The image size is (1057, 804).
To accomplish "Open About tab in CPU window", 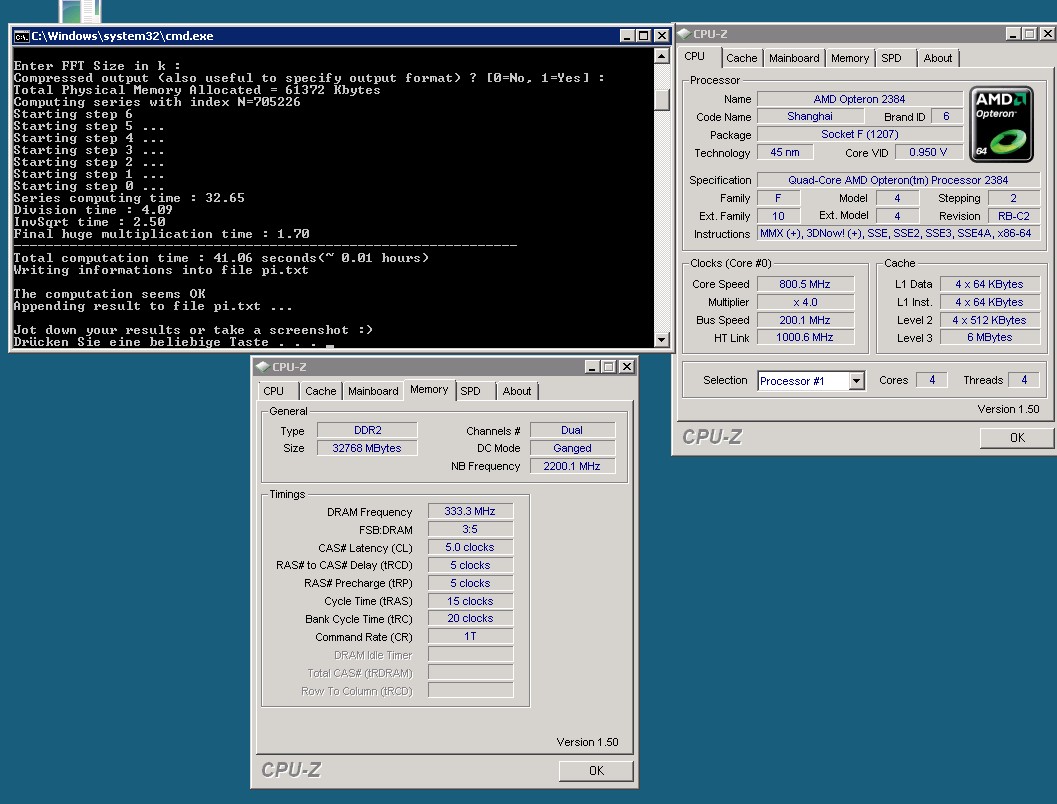I will pyautogui.click(x=938, y=58).
